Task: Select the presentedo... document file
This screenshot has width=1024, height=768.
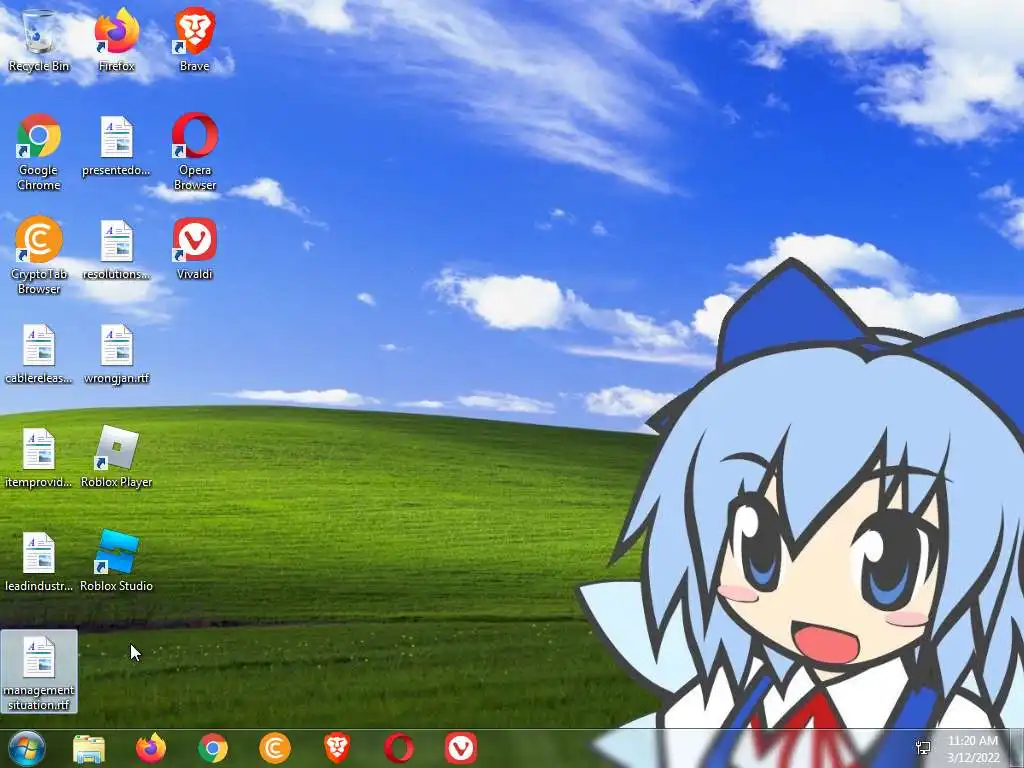Action: [116, 146]
